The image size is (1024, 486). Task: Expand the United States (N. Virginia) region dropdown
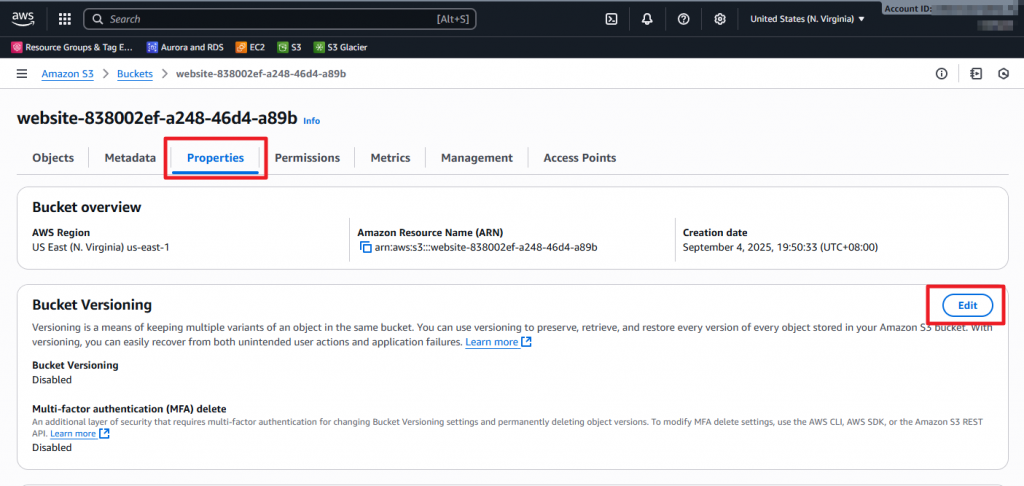click(x=807, y=19)
